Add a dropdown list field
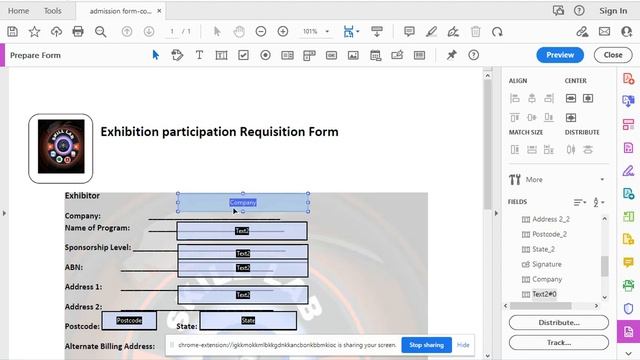Viewport: 640px width, 360px height. pos(309,55)
